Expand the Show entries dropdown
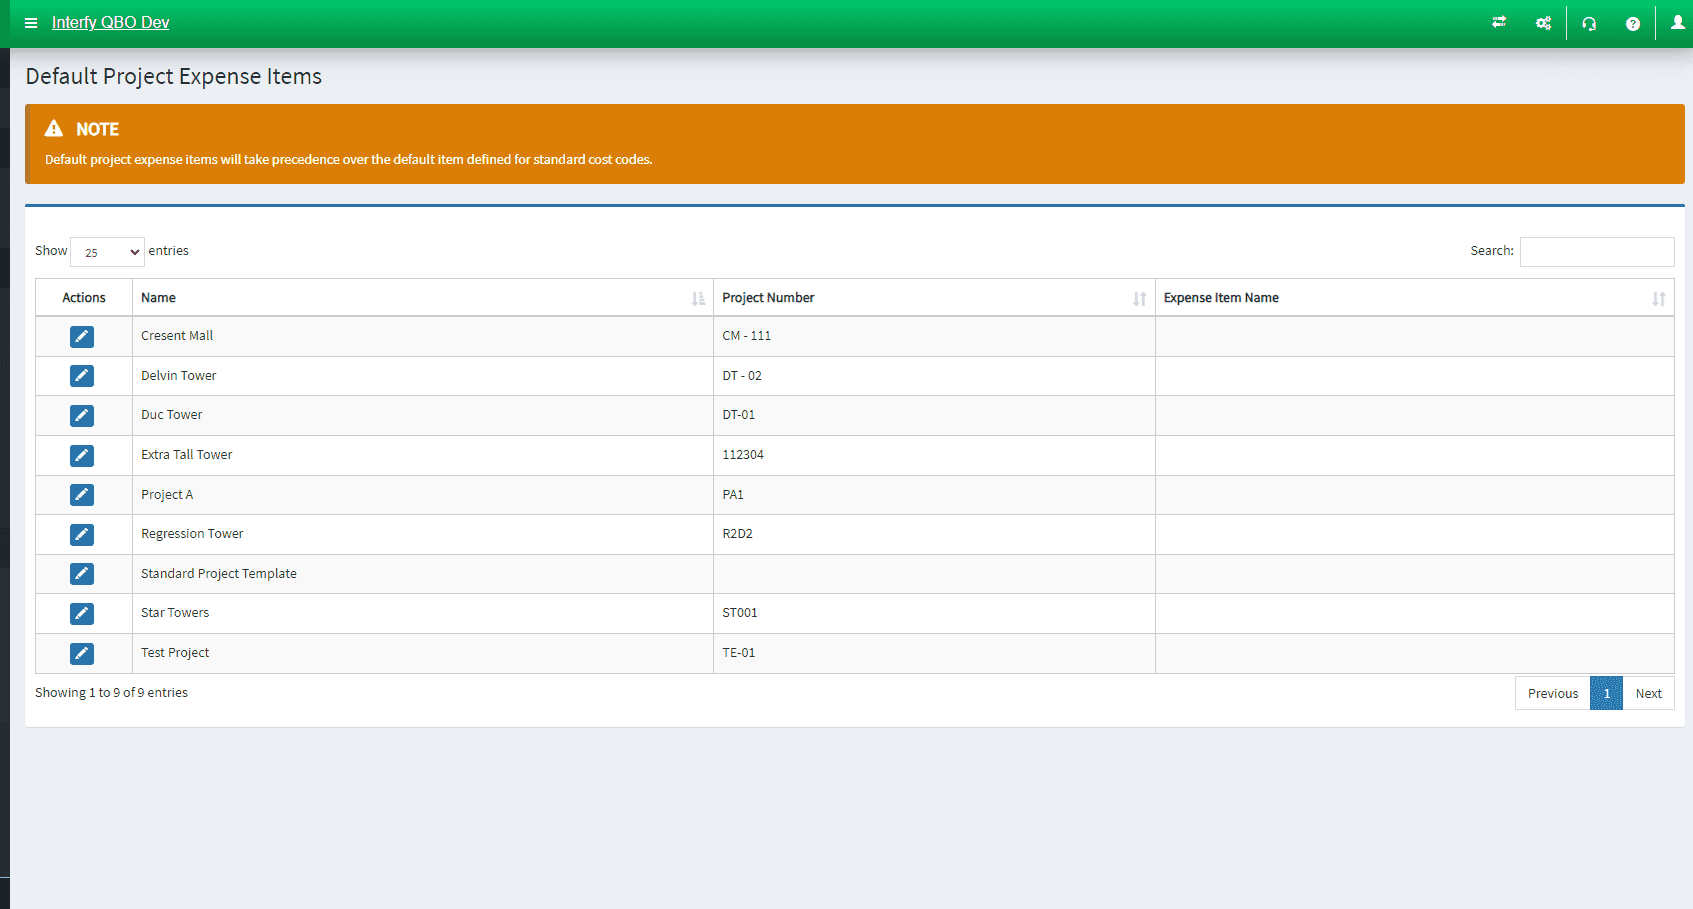The width and height of the screenshot is (1693, 909). tap(107, 252)
